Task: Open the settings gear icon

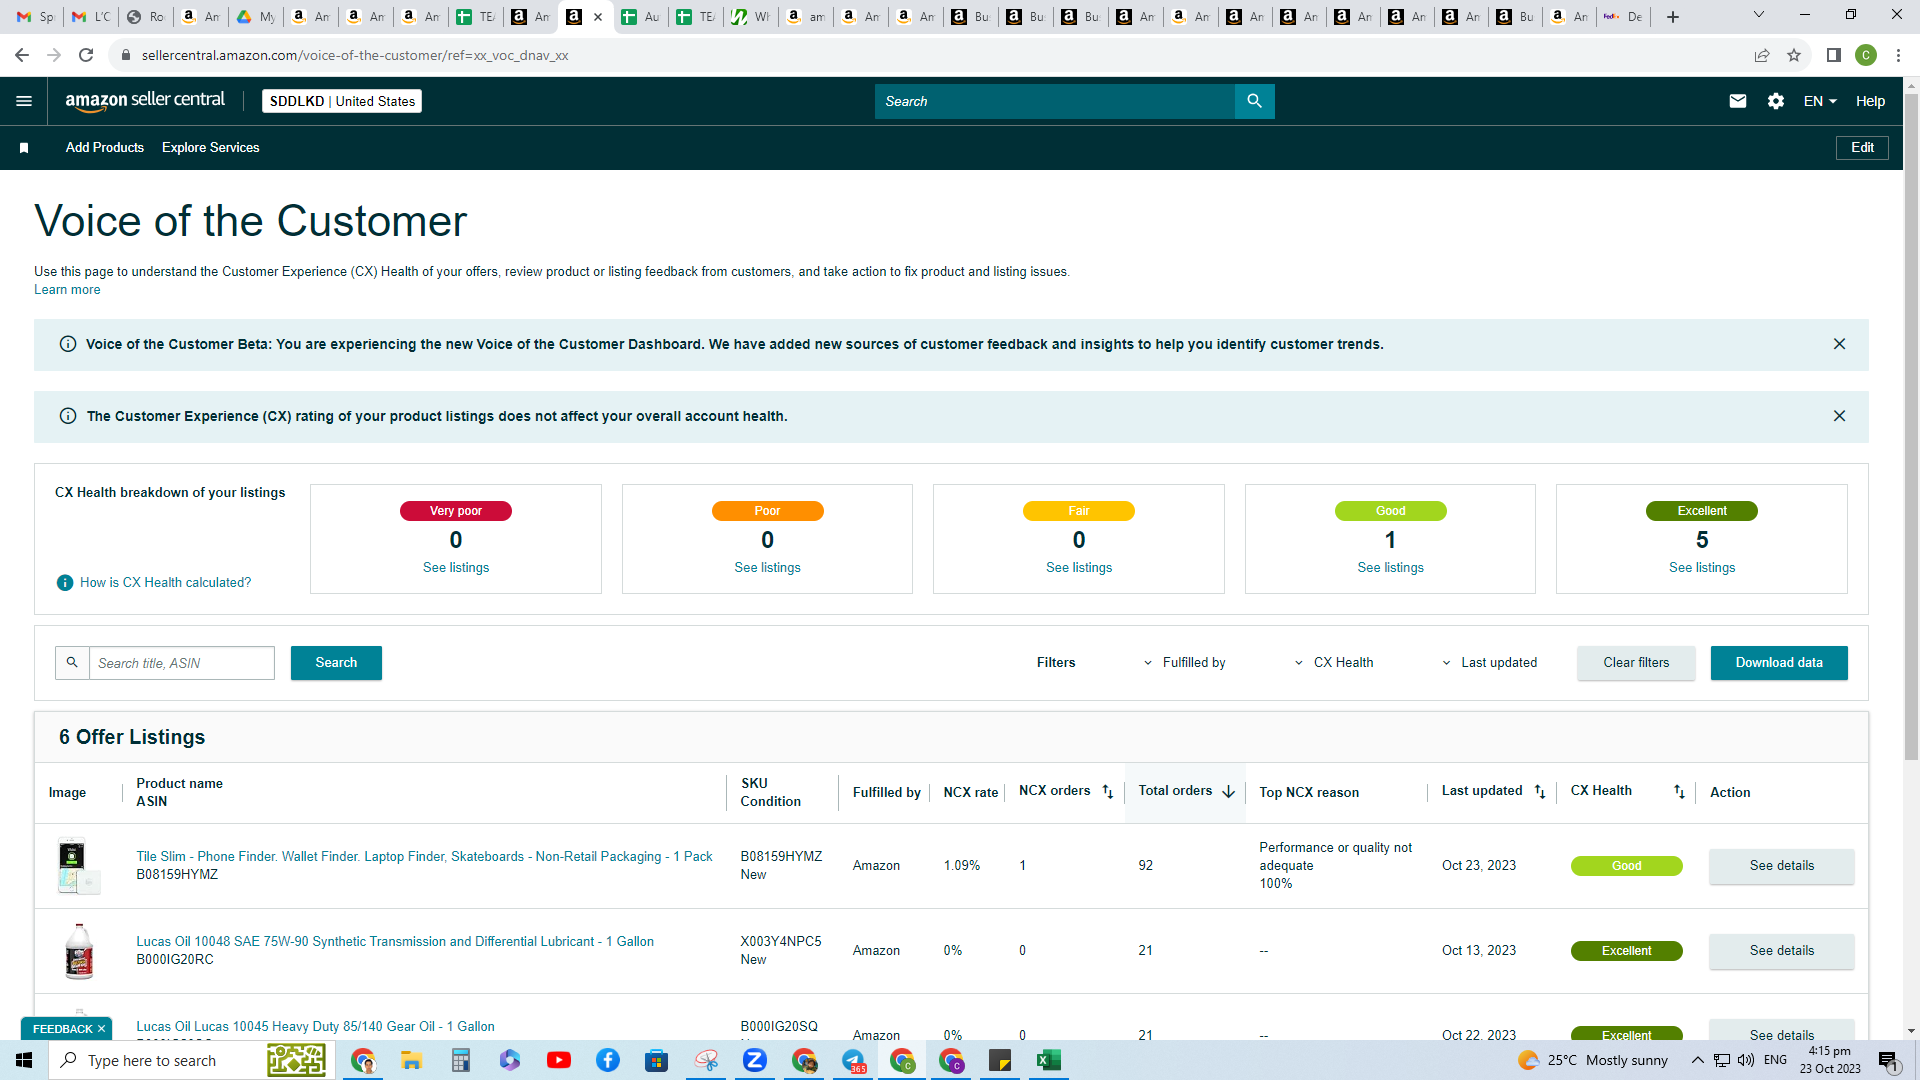Action: pos(1776,101)
